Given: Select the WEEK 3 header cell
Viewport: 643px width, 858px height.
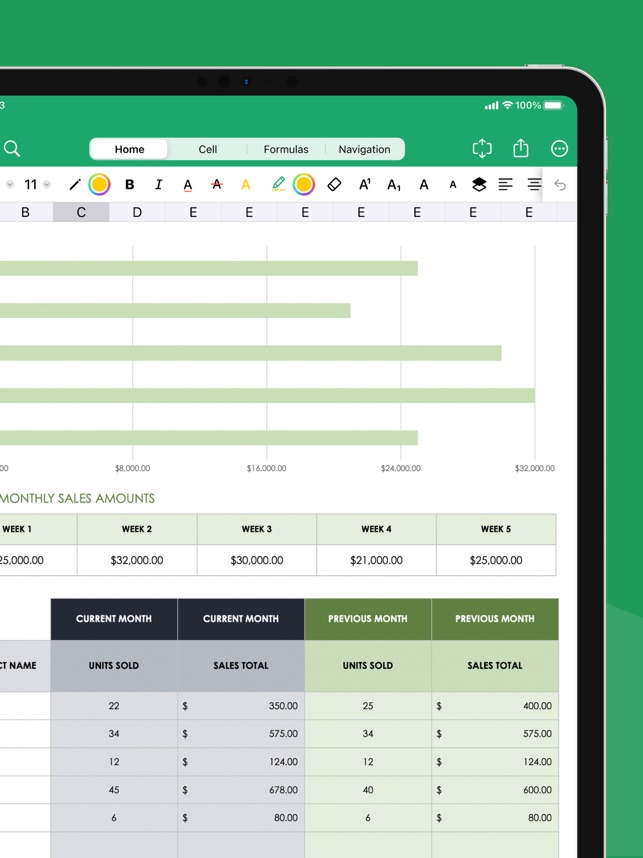Looking at the screenshot, I should tap(257, 529).
